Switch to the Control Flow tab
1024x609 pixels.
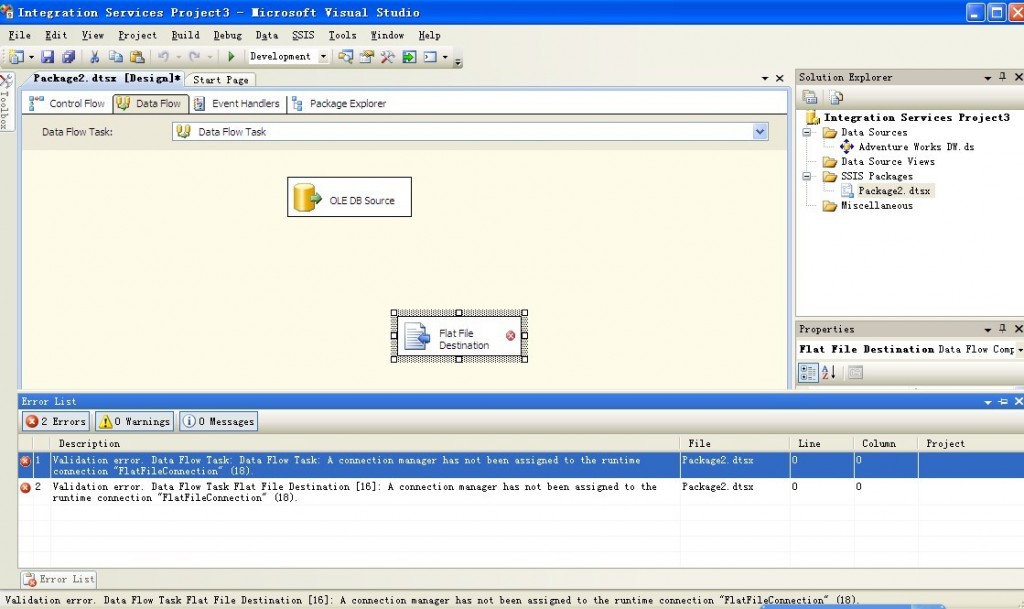pyautogui.click(x=67, y=103)
